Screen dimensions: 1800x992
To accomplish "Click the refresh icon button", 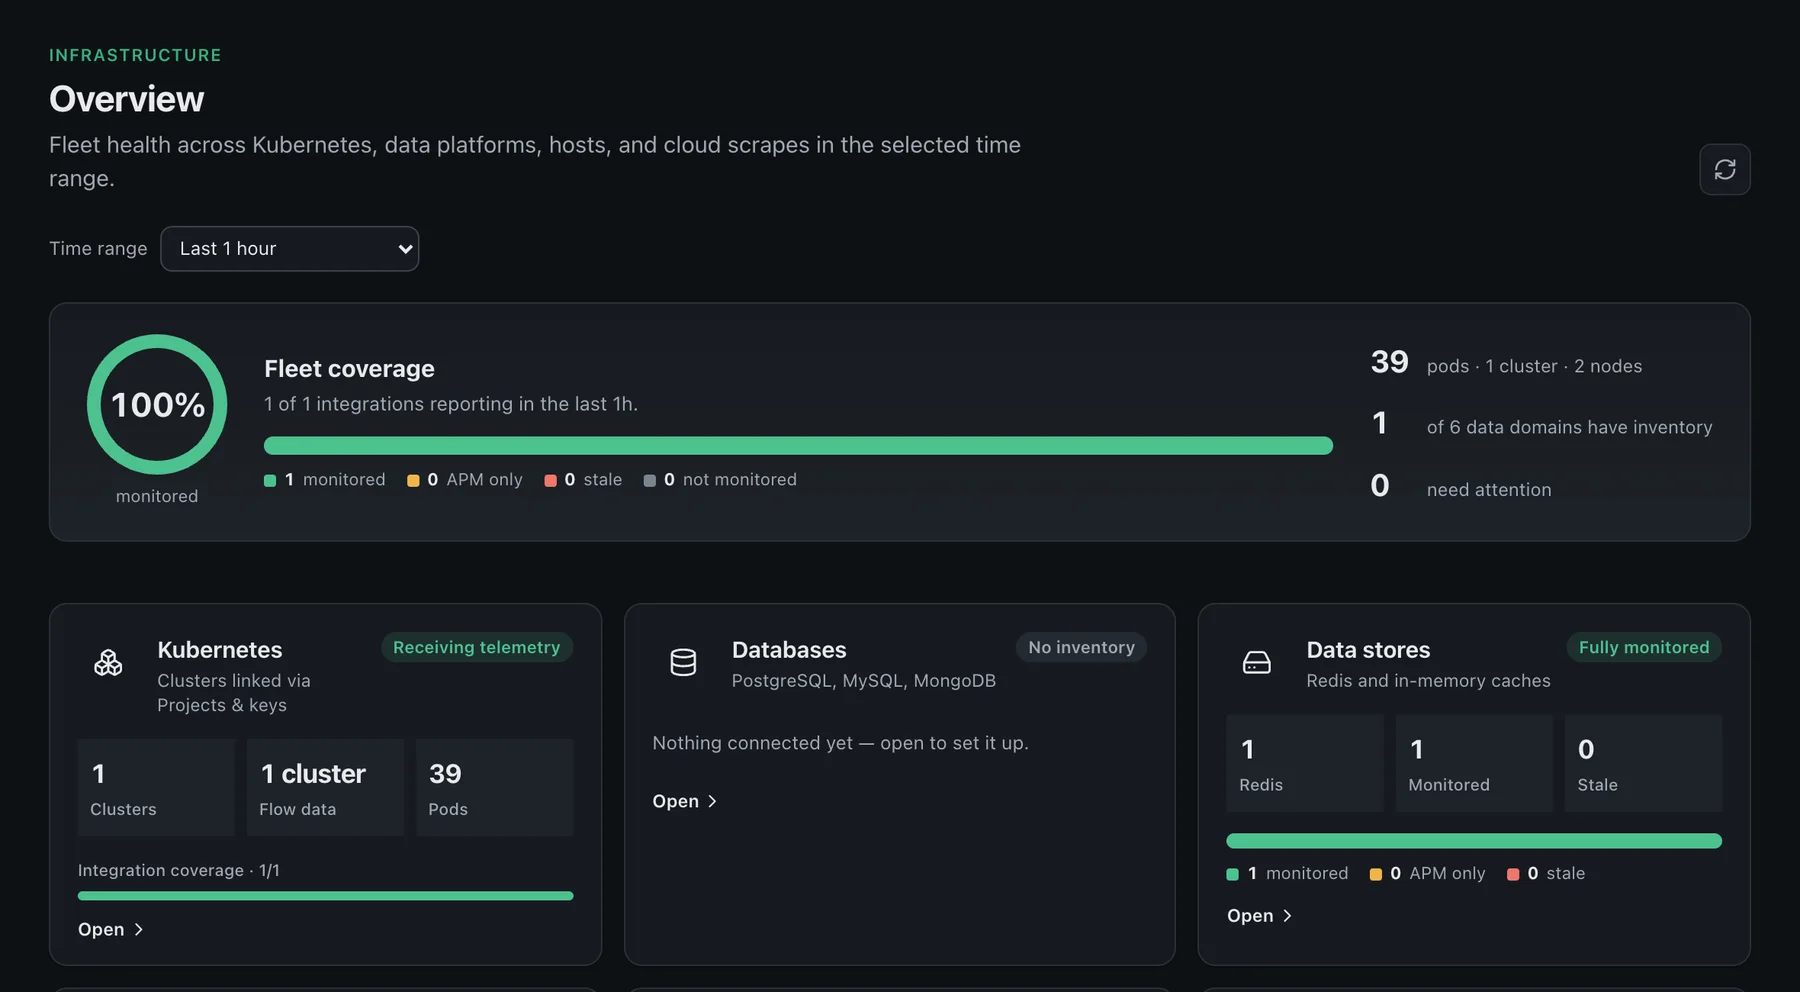I will (1724, 170).
